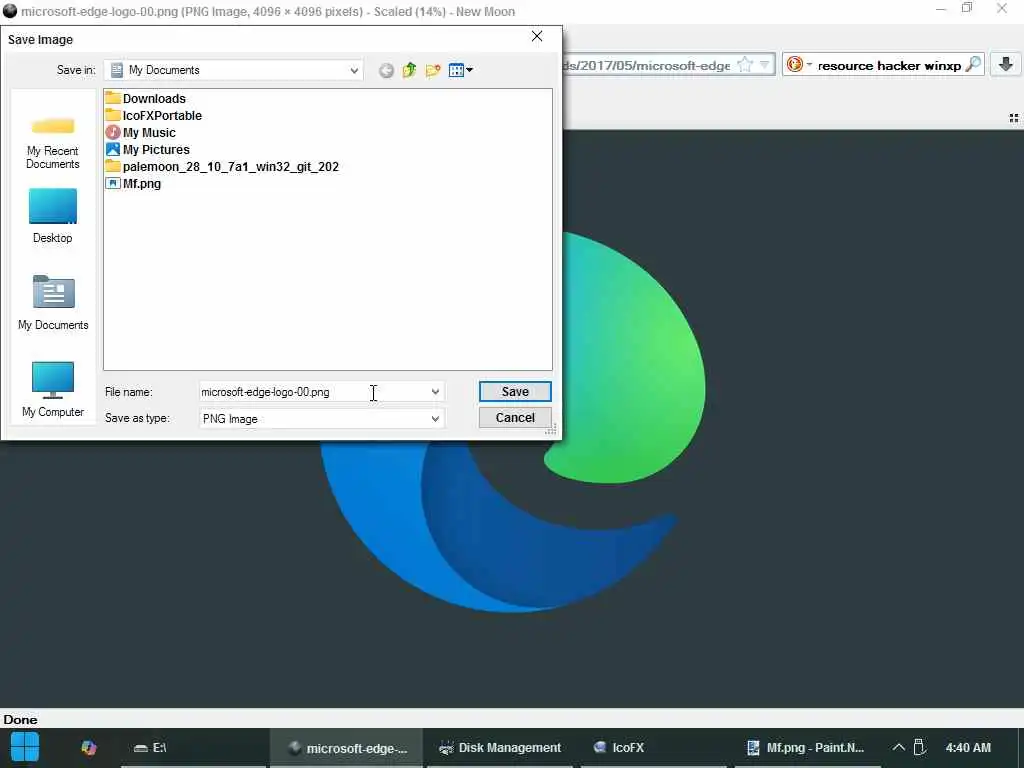1024x768 pixels.
Task: Select My Recent Documents in places bar
Action: [53, 141]
